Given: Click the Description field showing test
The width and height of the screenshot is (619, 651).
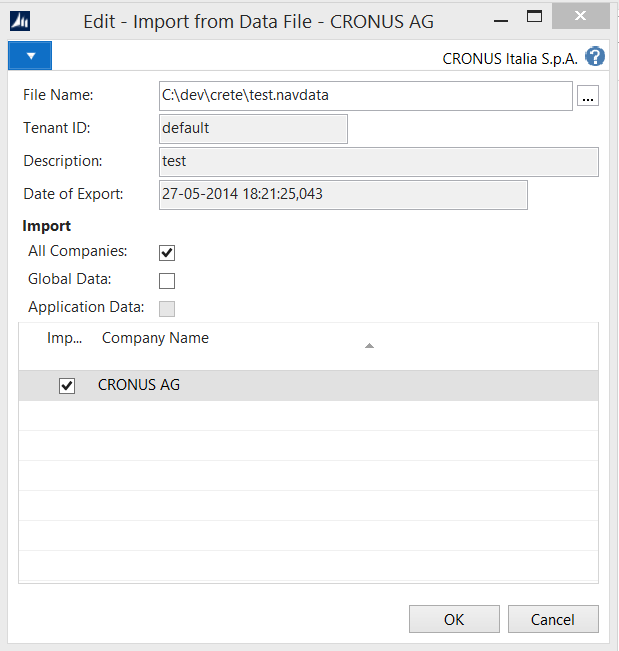Looking at the screenshot, I should click(378, 162).
